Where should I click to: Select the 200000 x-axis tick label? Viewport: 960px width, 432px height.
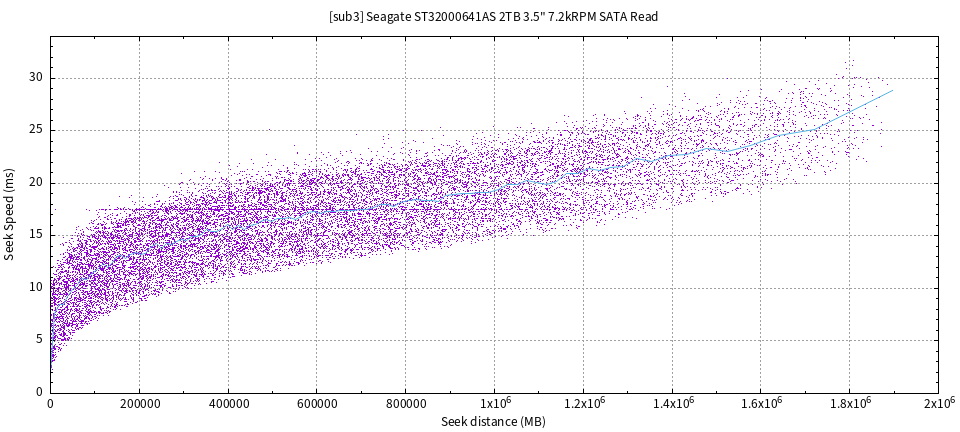click(139, 404)
